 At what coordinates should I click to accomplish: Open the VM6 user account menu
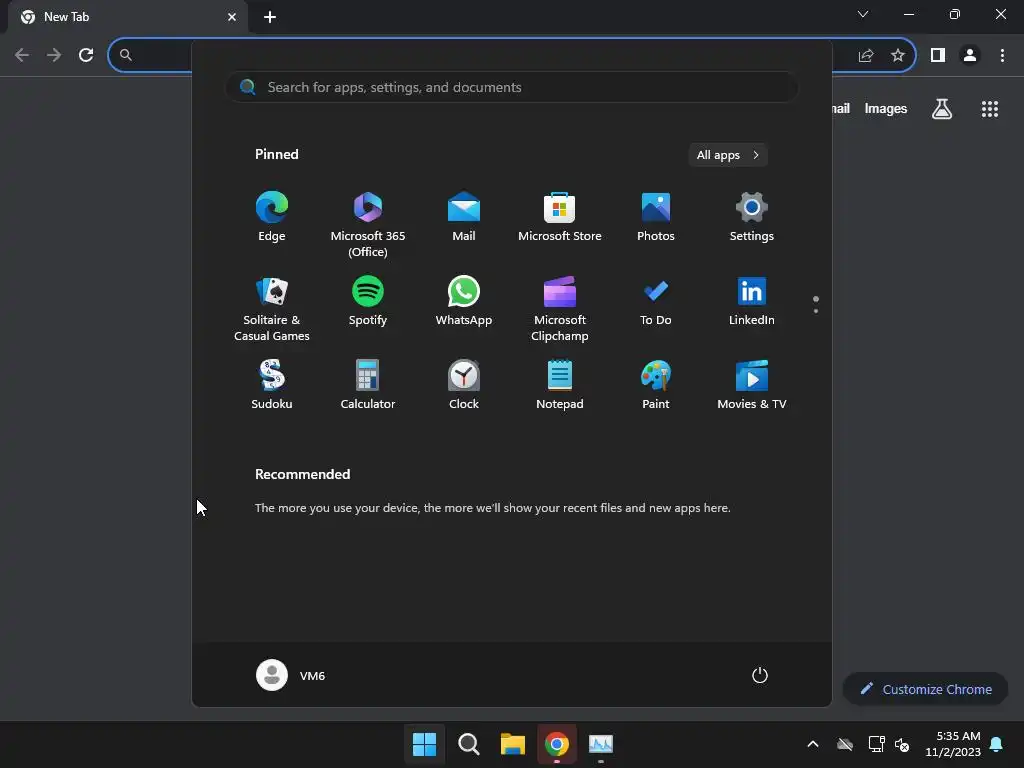(x=291, y=675)
